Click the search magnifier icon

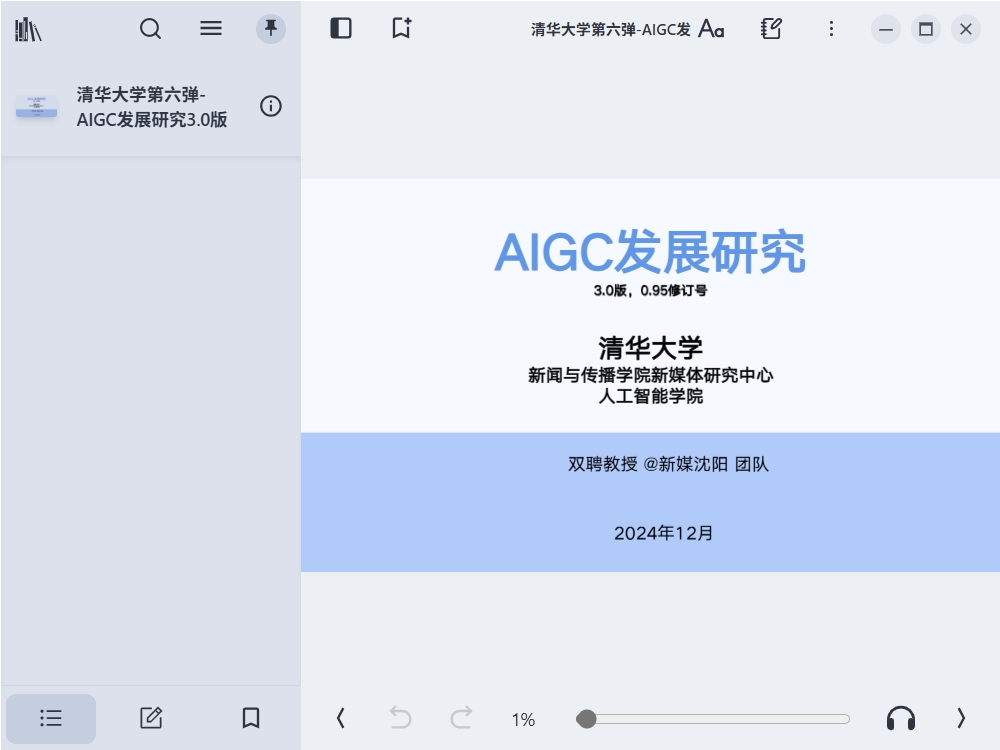tap(151, 29)
